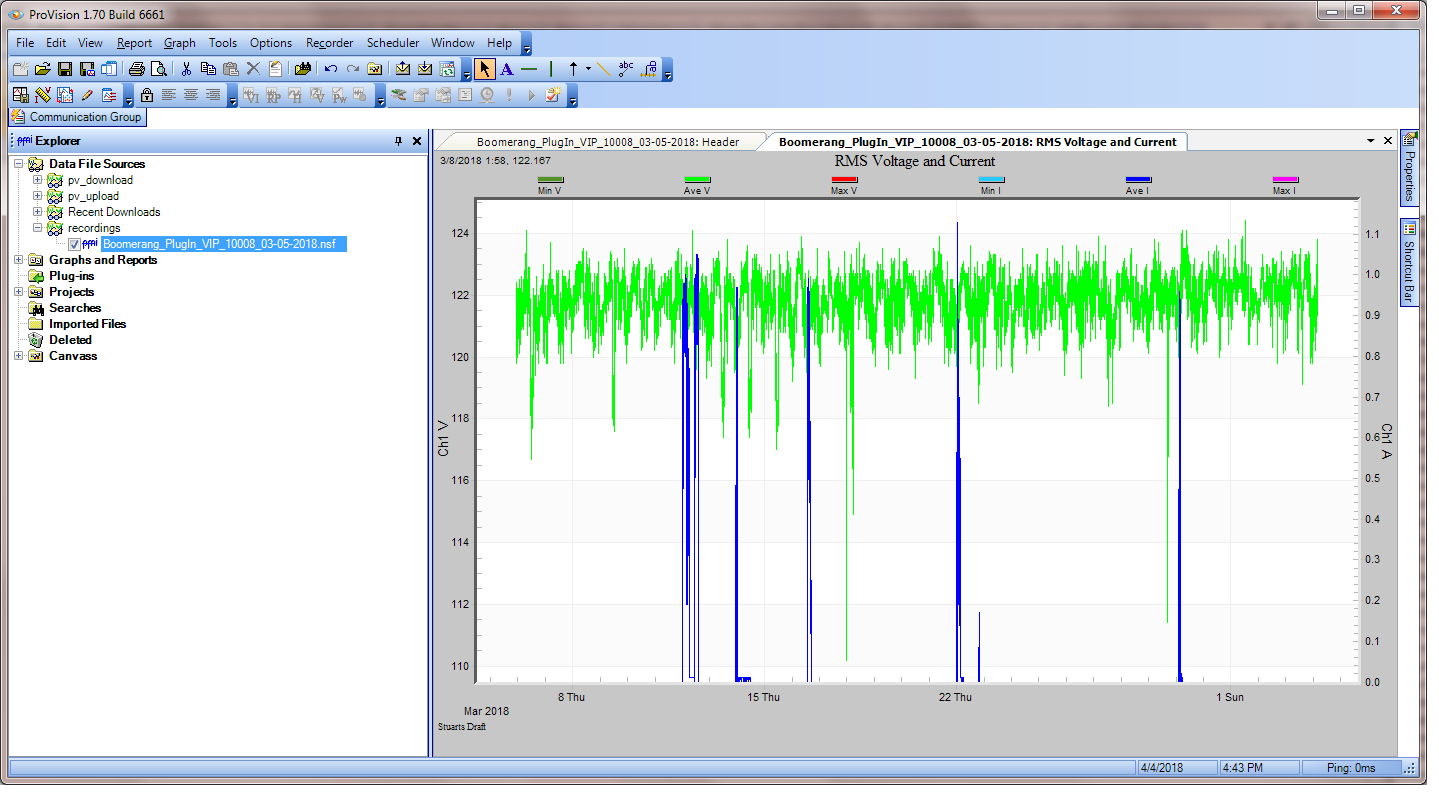The image size is (1439, 805).
Task: Click the padlock lock icon
Action: pos(147,96)
